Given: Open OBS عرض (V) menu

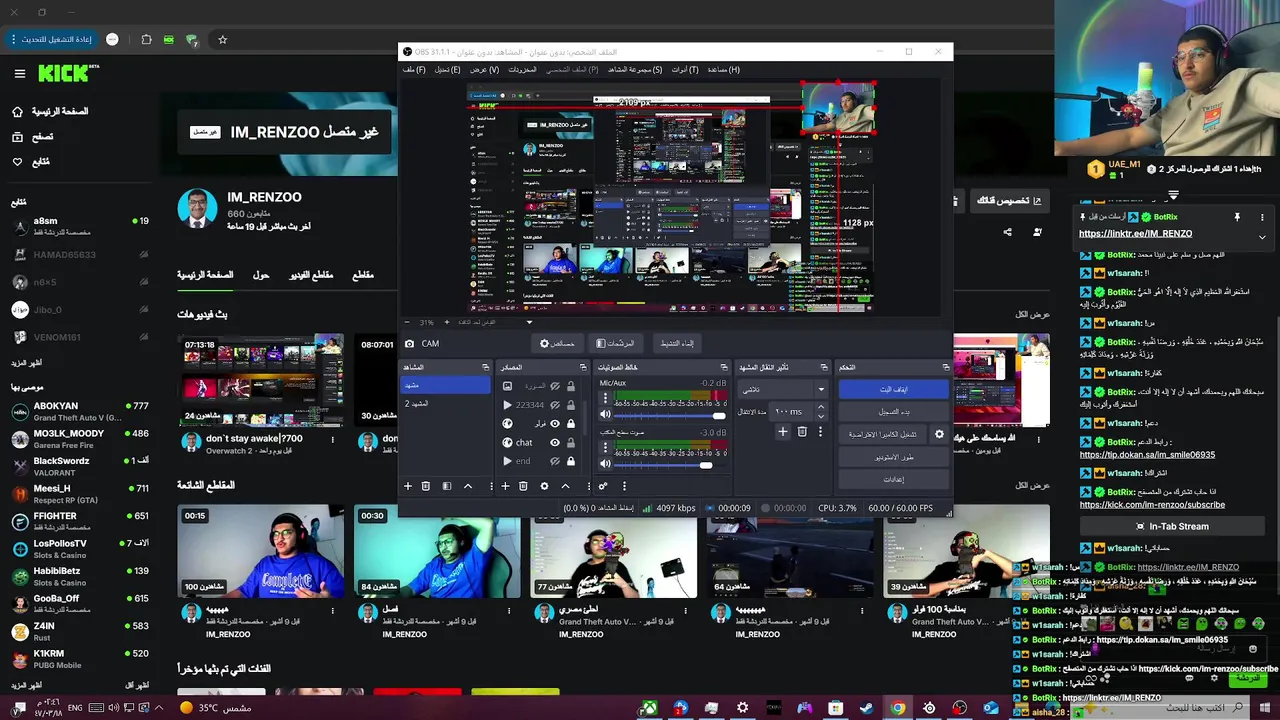Looking at the screenshot, I should tap(484, 70).
